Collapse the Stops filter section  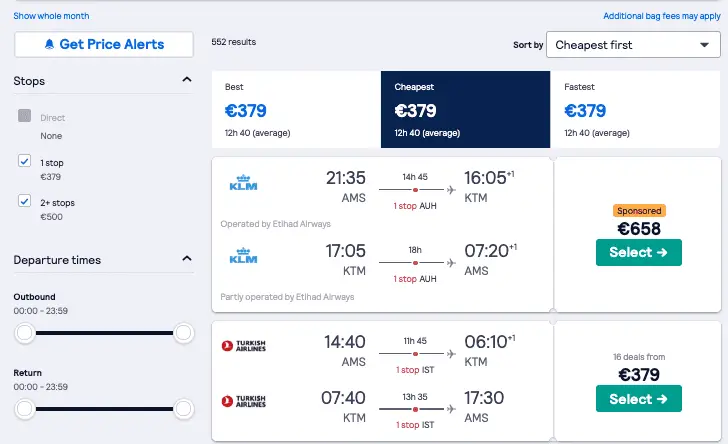[187, 79]
